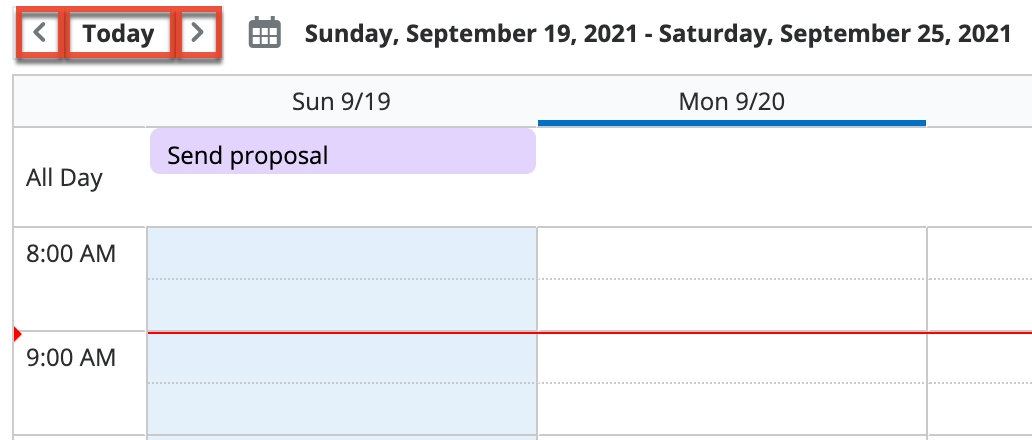Screen dimensions: 1032x440
Task: Click the week date range title
Action: pyautogui.click(x=658, y=34)
